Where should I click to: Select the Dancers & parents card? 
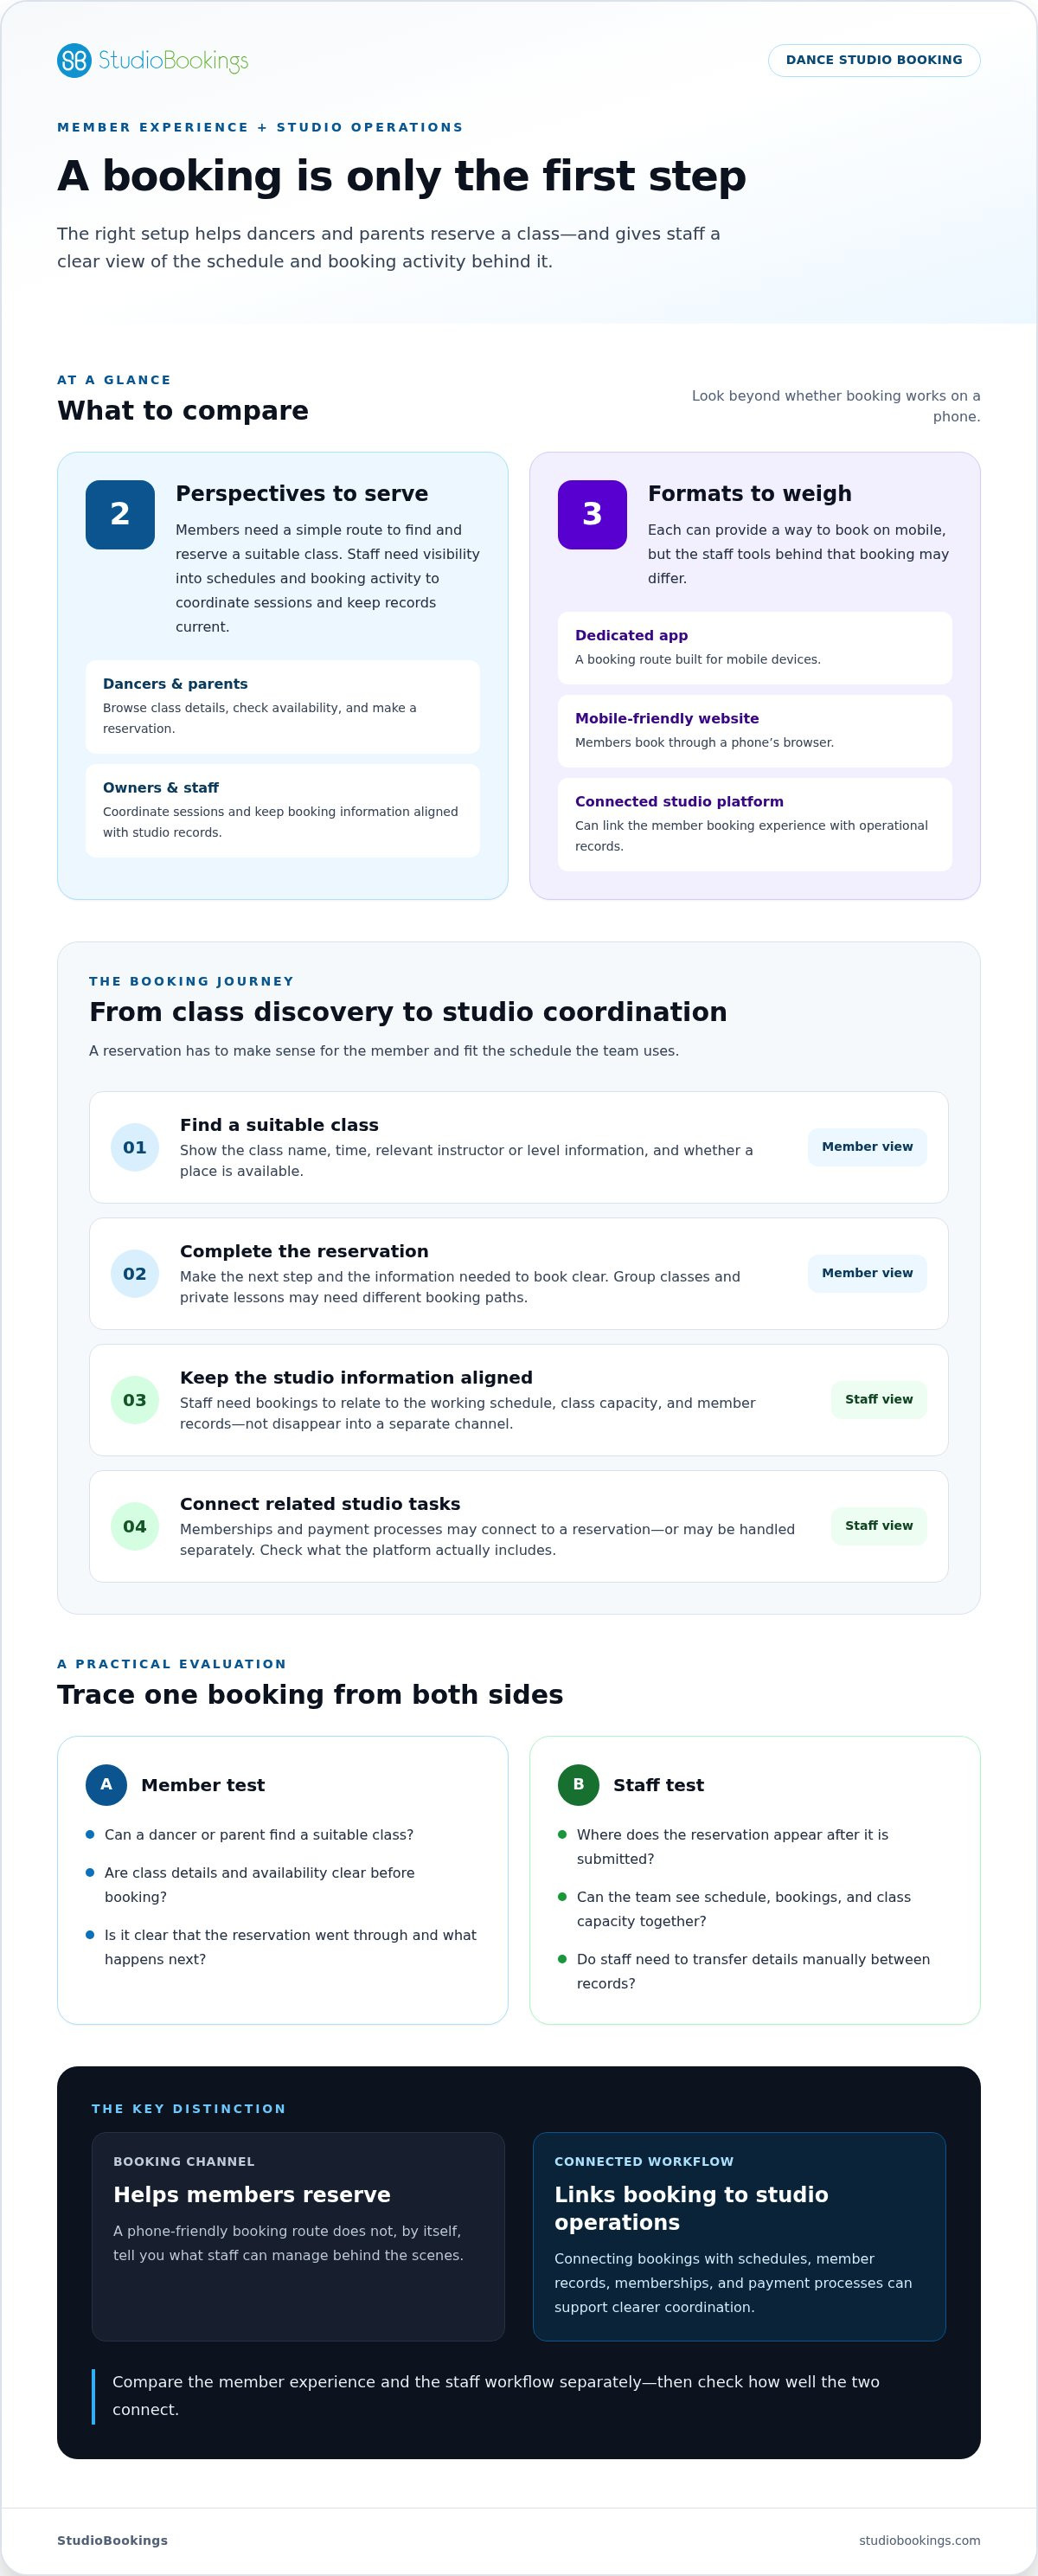pos(283,707)
